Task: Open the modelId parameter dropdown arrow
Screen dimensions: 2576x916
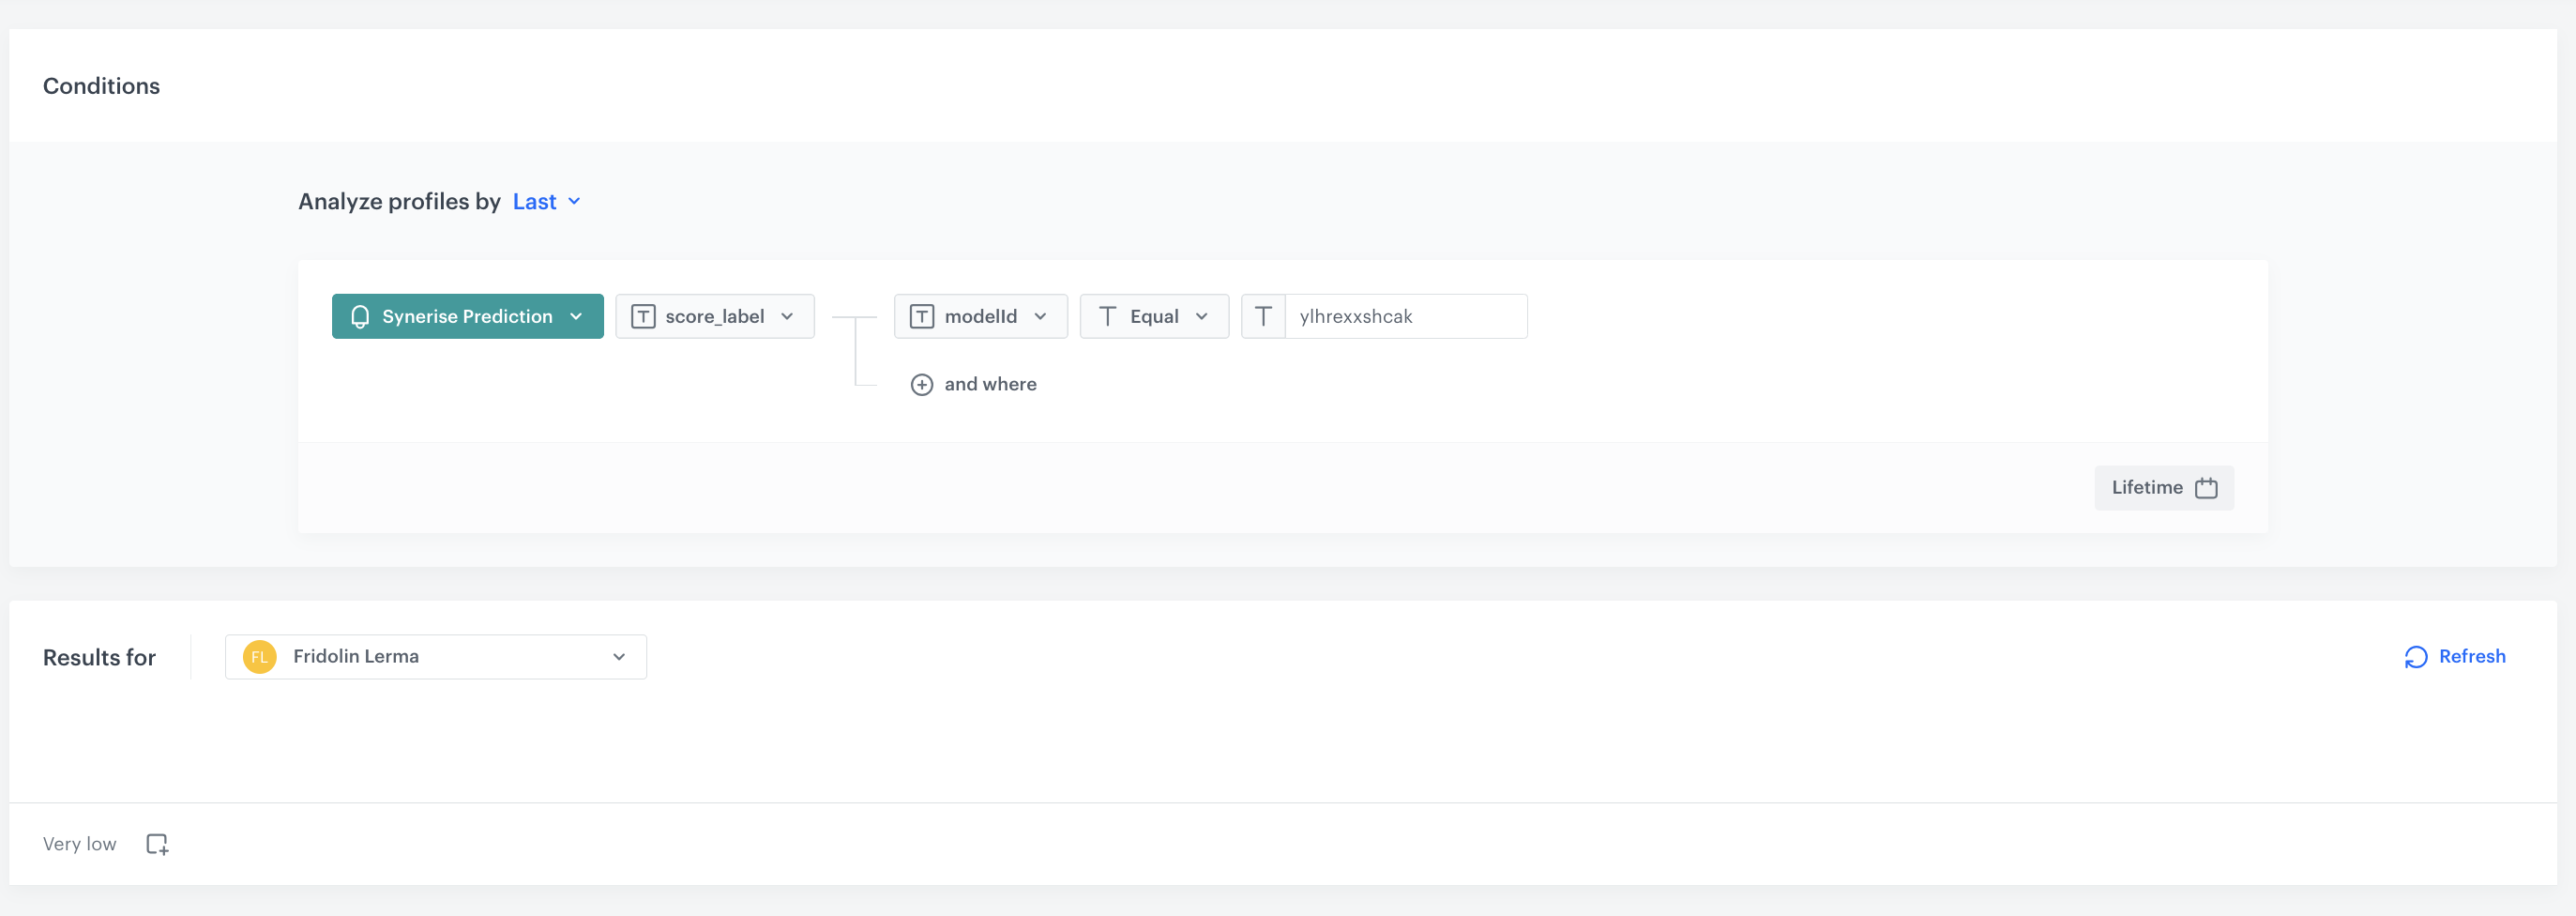Action: [1040, 316]
